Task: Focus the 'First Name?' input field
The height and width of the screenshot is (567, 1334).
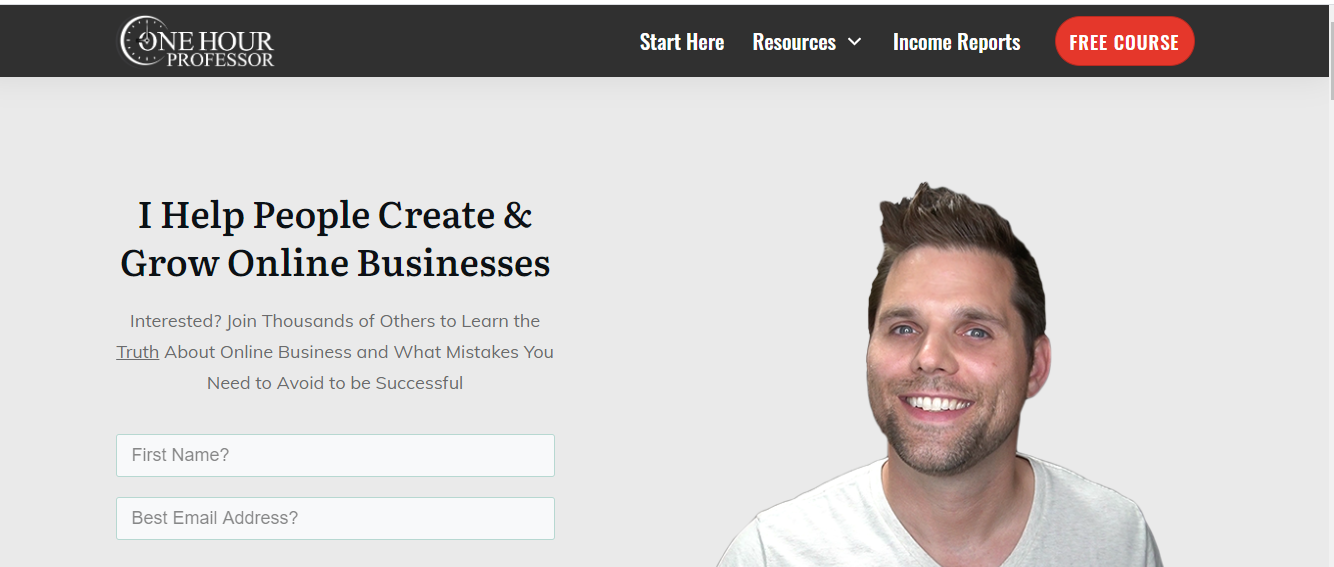Action: click(x=335, y=455)
